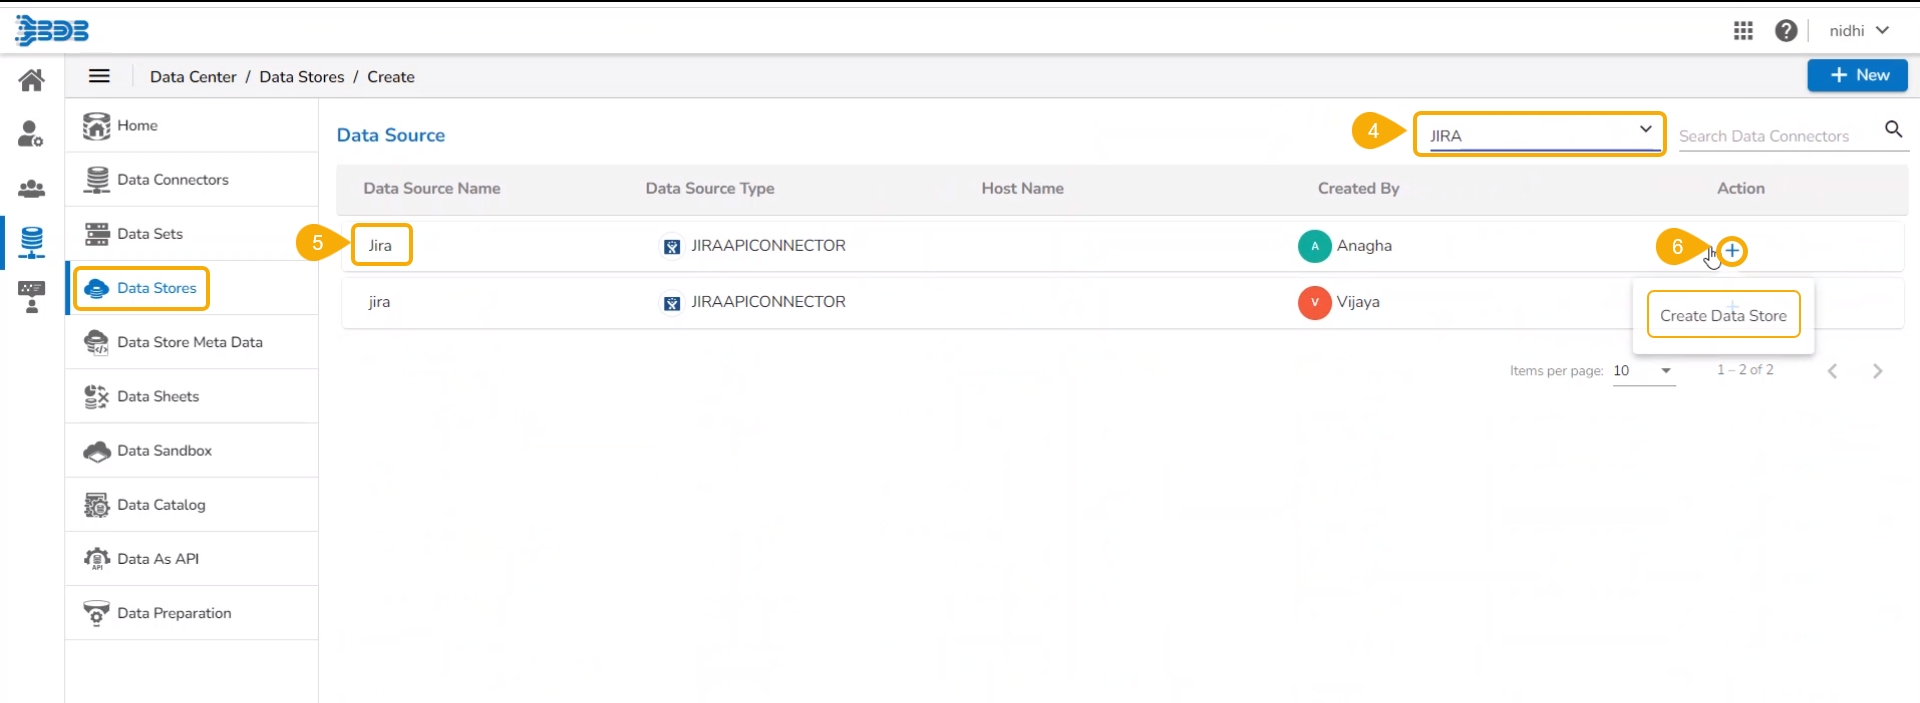Click JIRAAPICONNECTOR text in Anagha's row
This screenshot has width=1920, height=703.
click(x=768, y=245)
